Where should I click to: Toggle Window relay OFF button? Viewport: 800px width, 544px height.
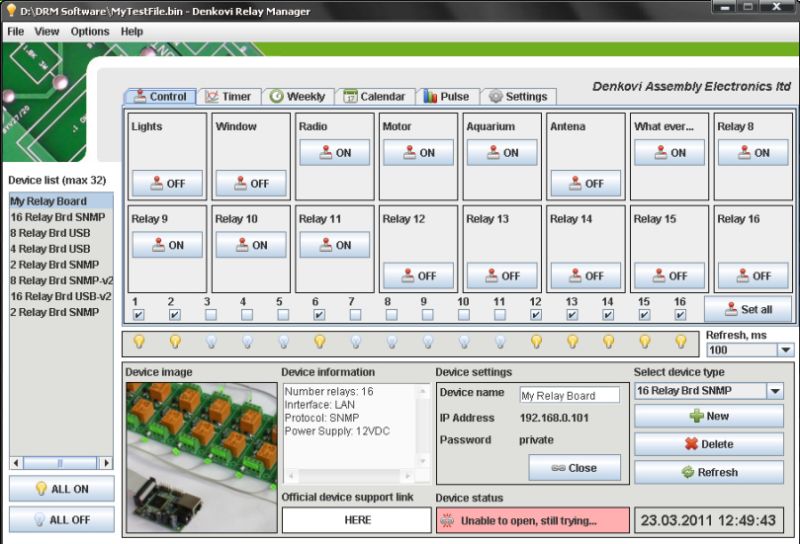click(251, 183)
